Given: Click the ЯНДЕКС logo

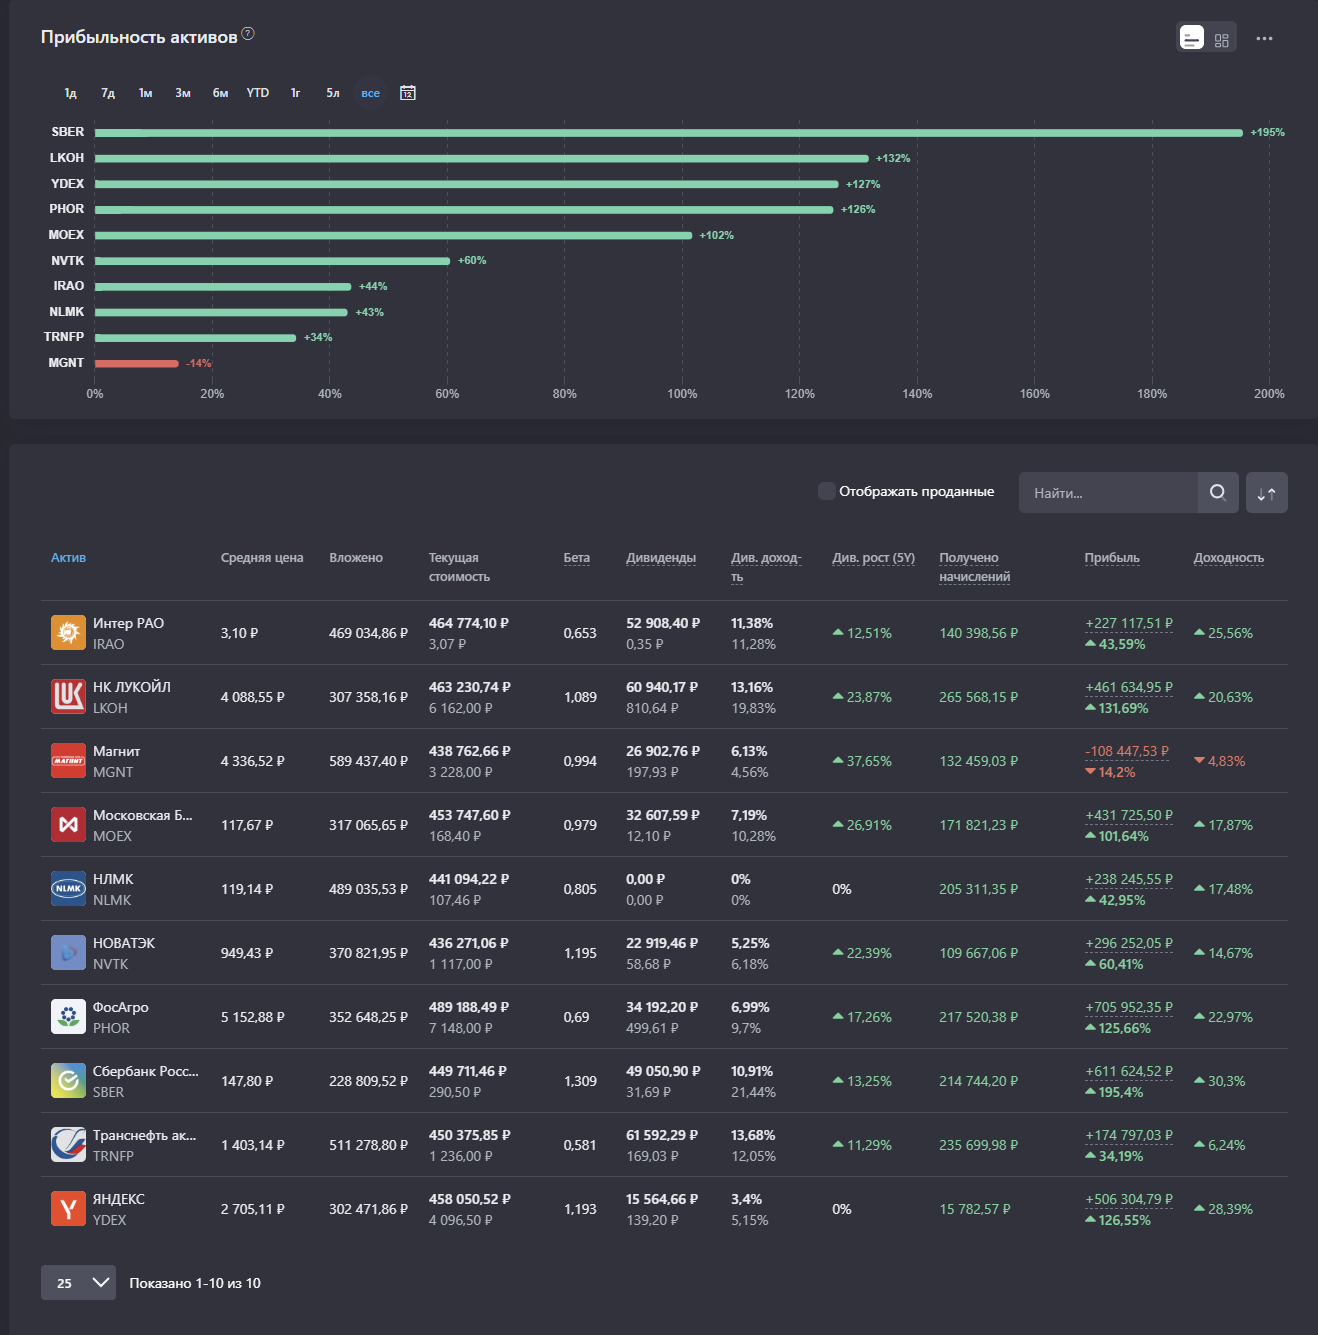Looking at the screenshot, I should tap(68, 1209).
